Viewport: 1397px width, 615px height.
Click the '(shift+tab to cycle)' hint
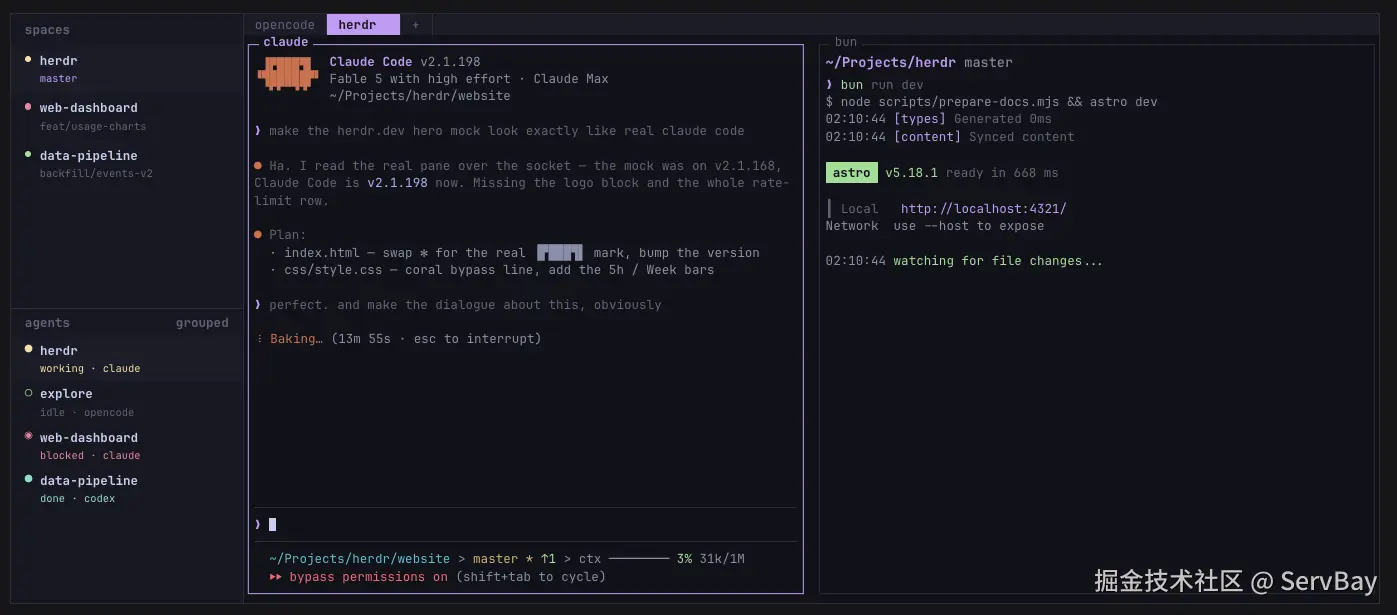530,577
